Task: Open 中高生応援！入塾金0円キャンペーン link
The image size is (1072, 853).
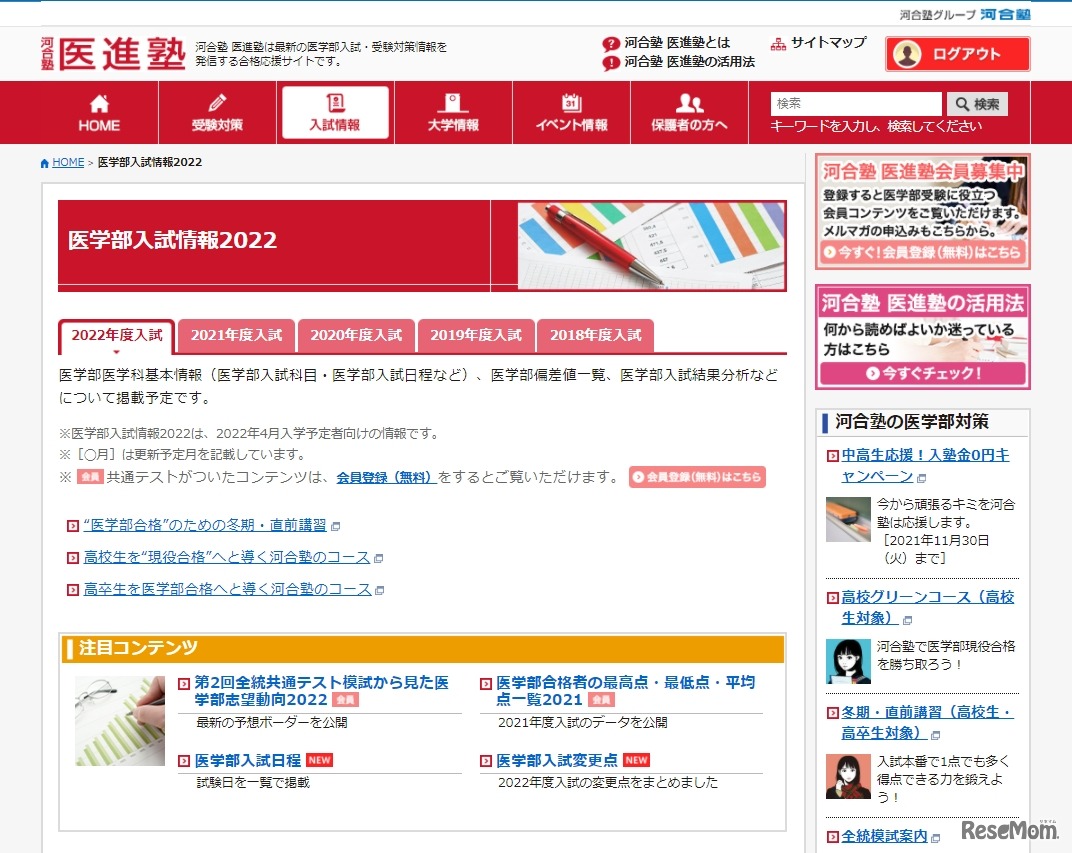Action: pos(925,465)
